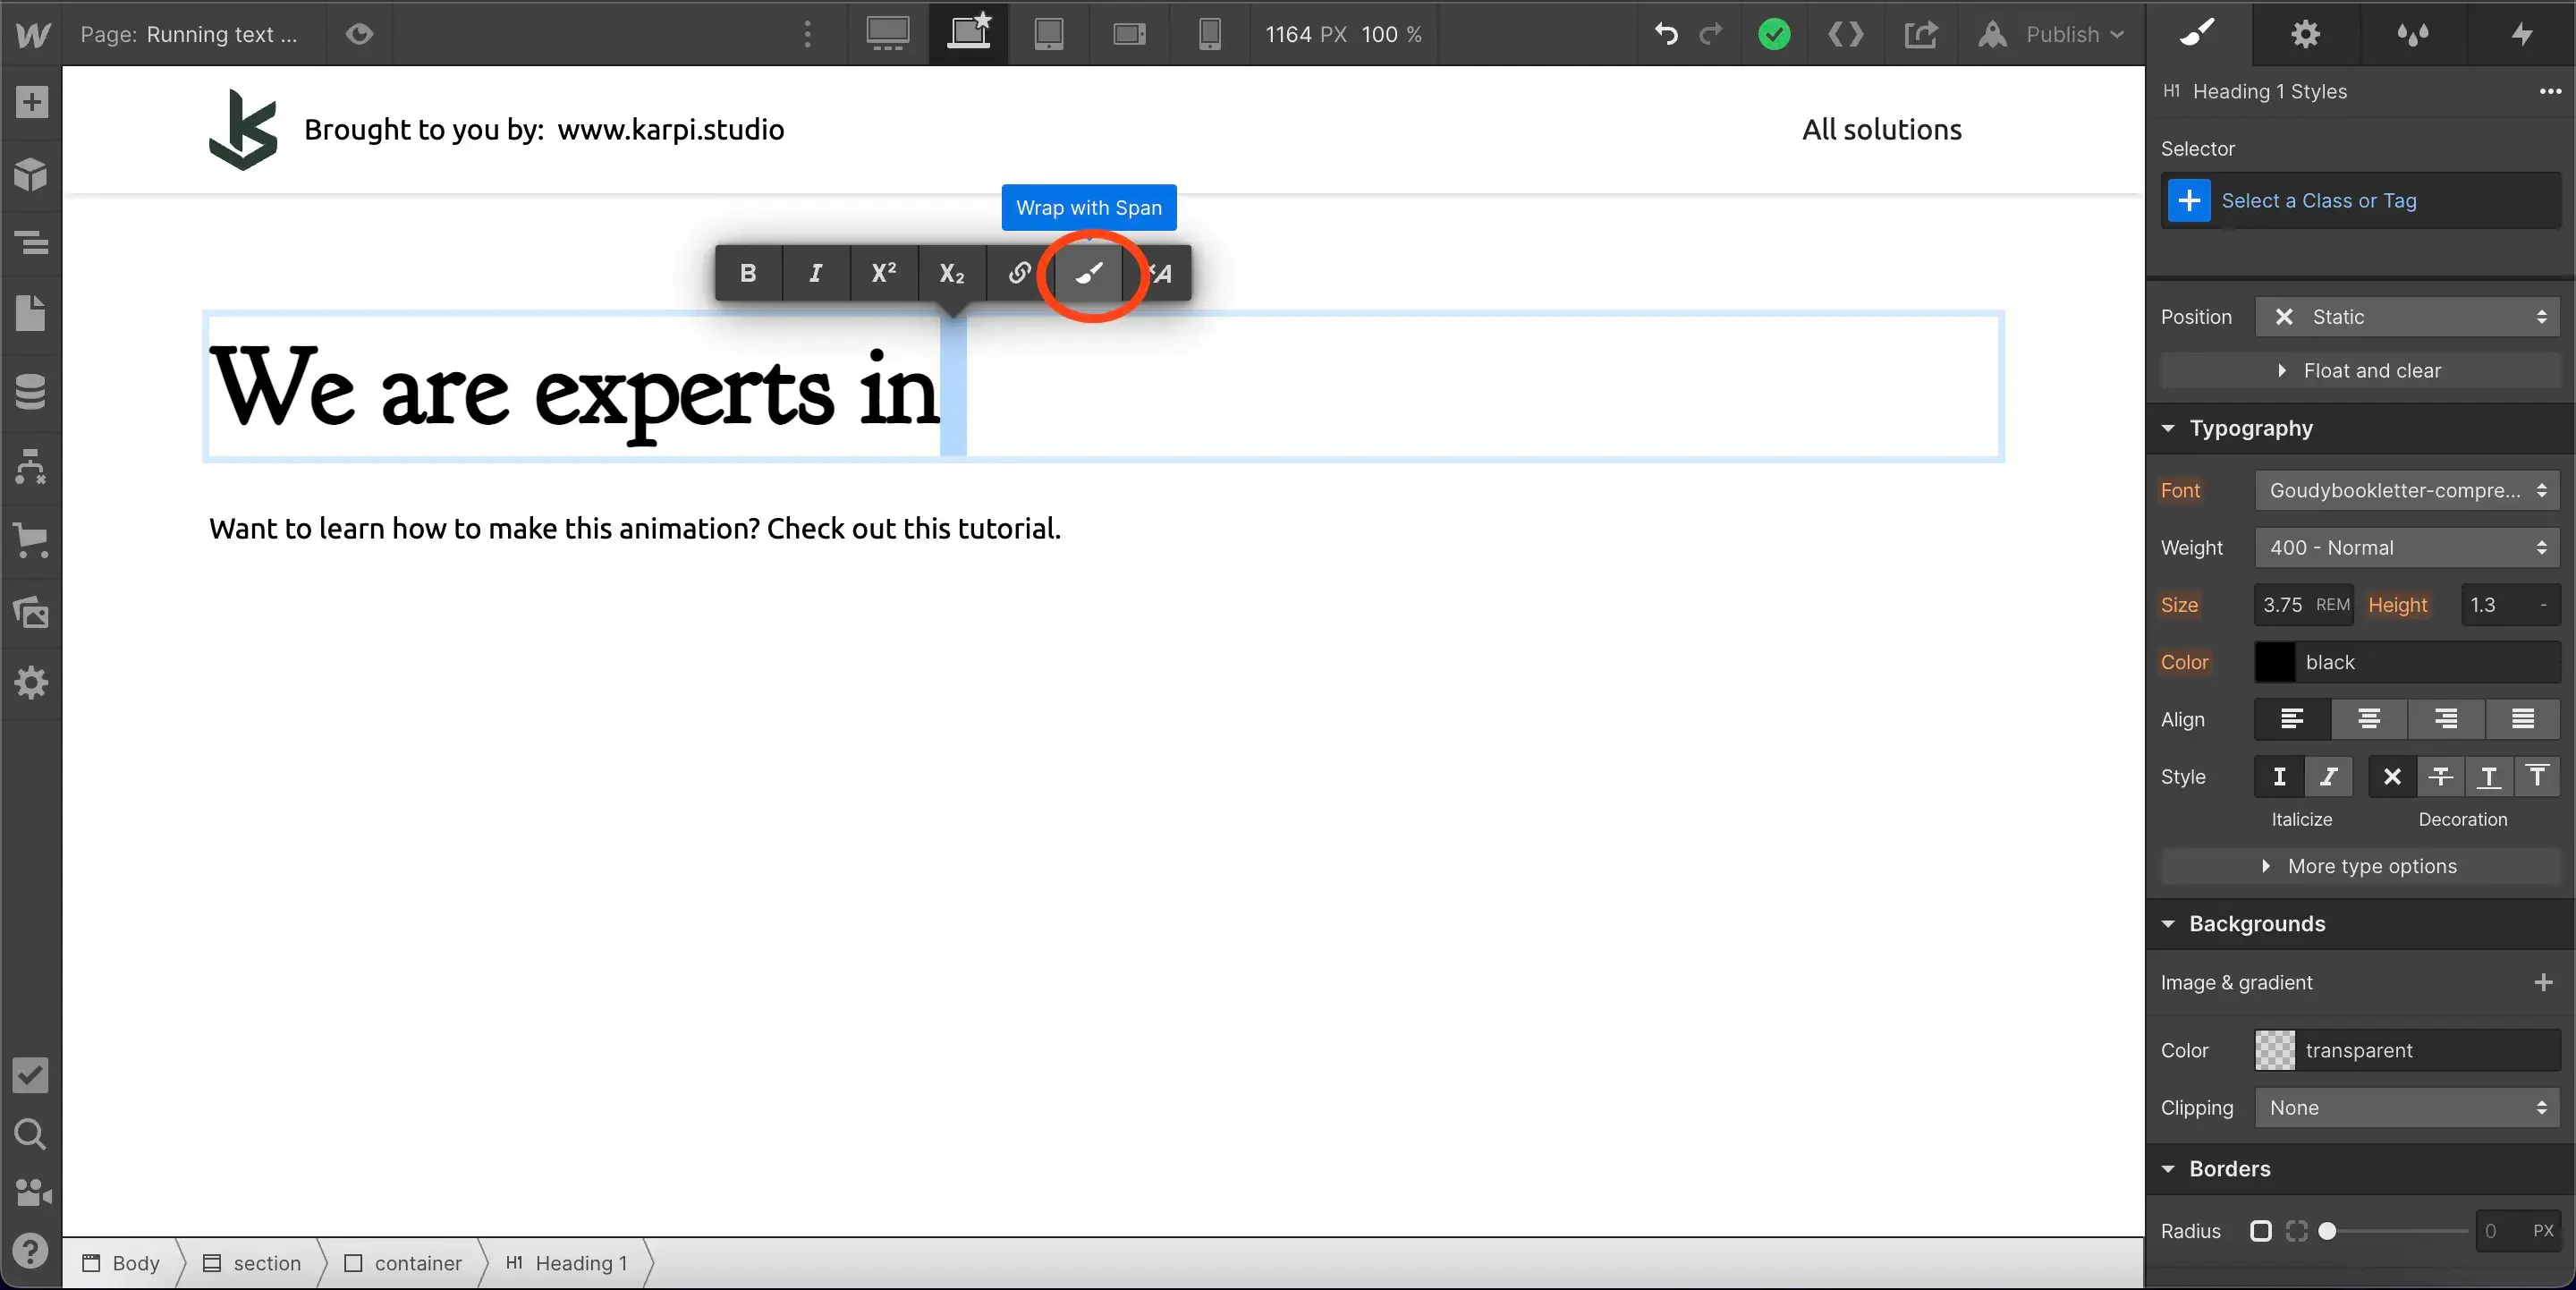Click the link icon in the text toolbar

point(1018,273)
